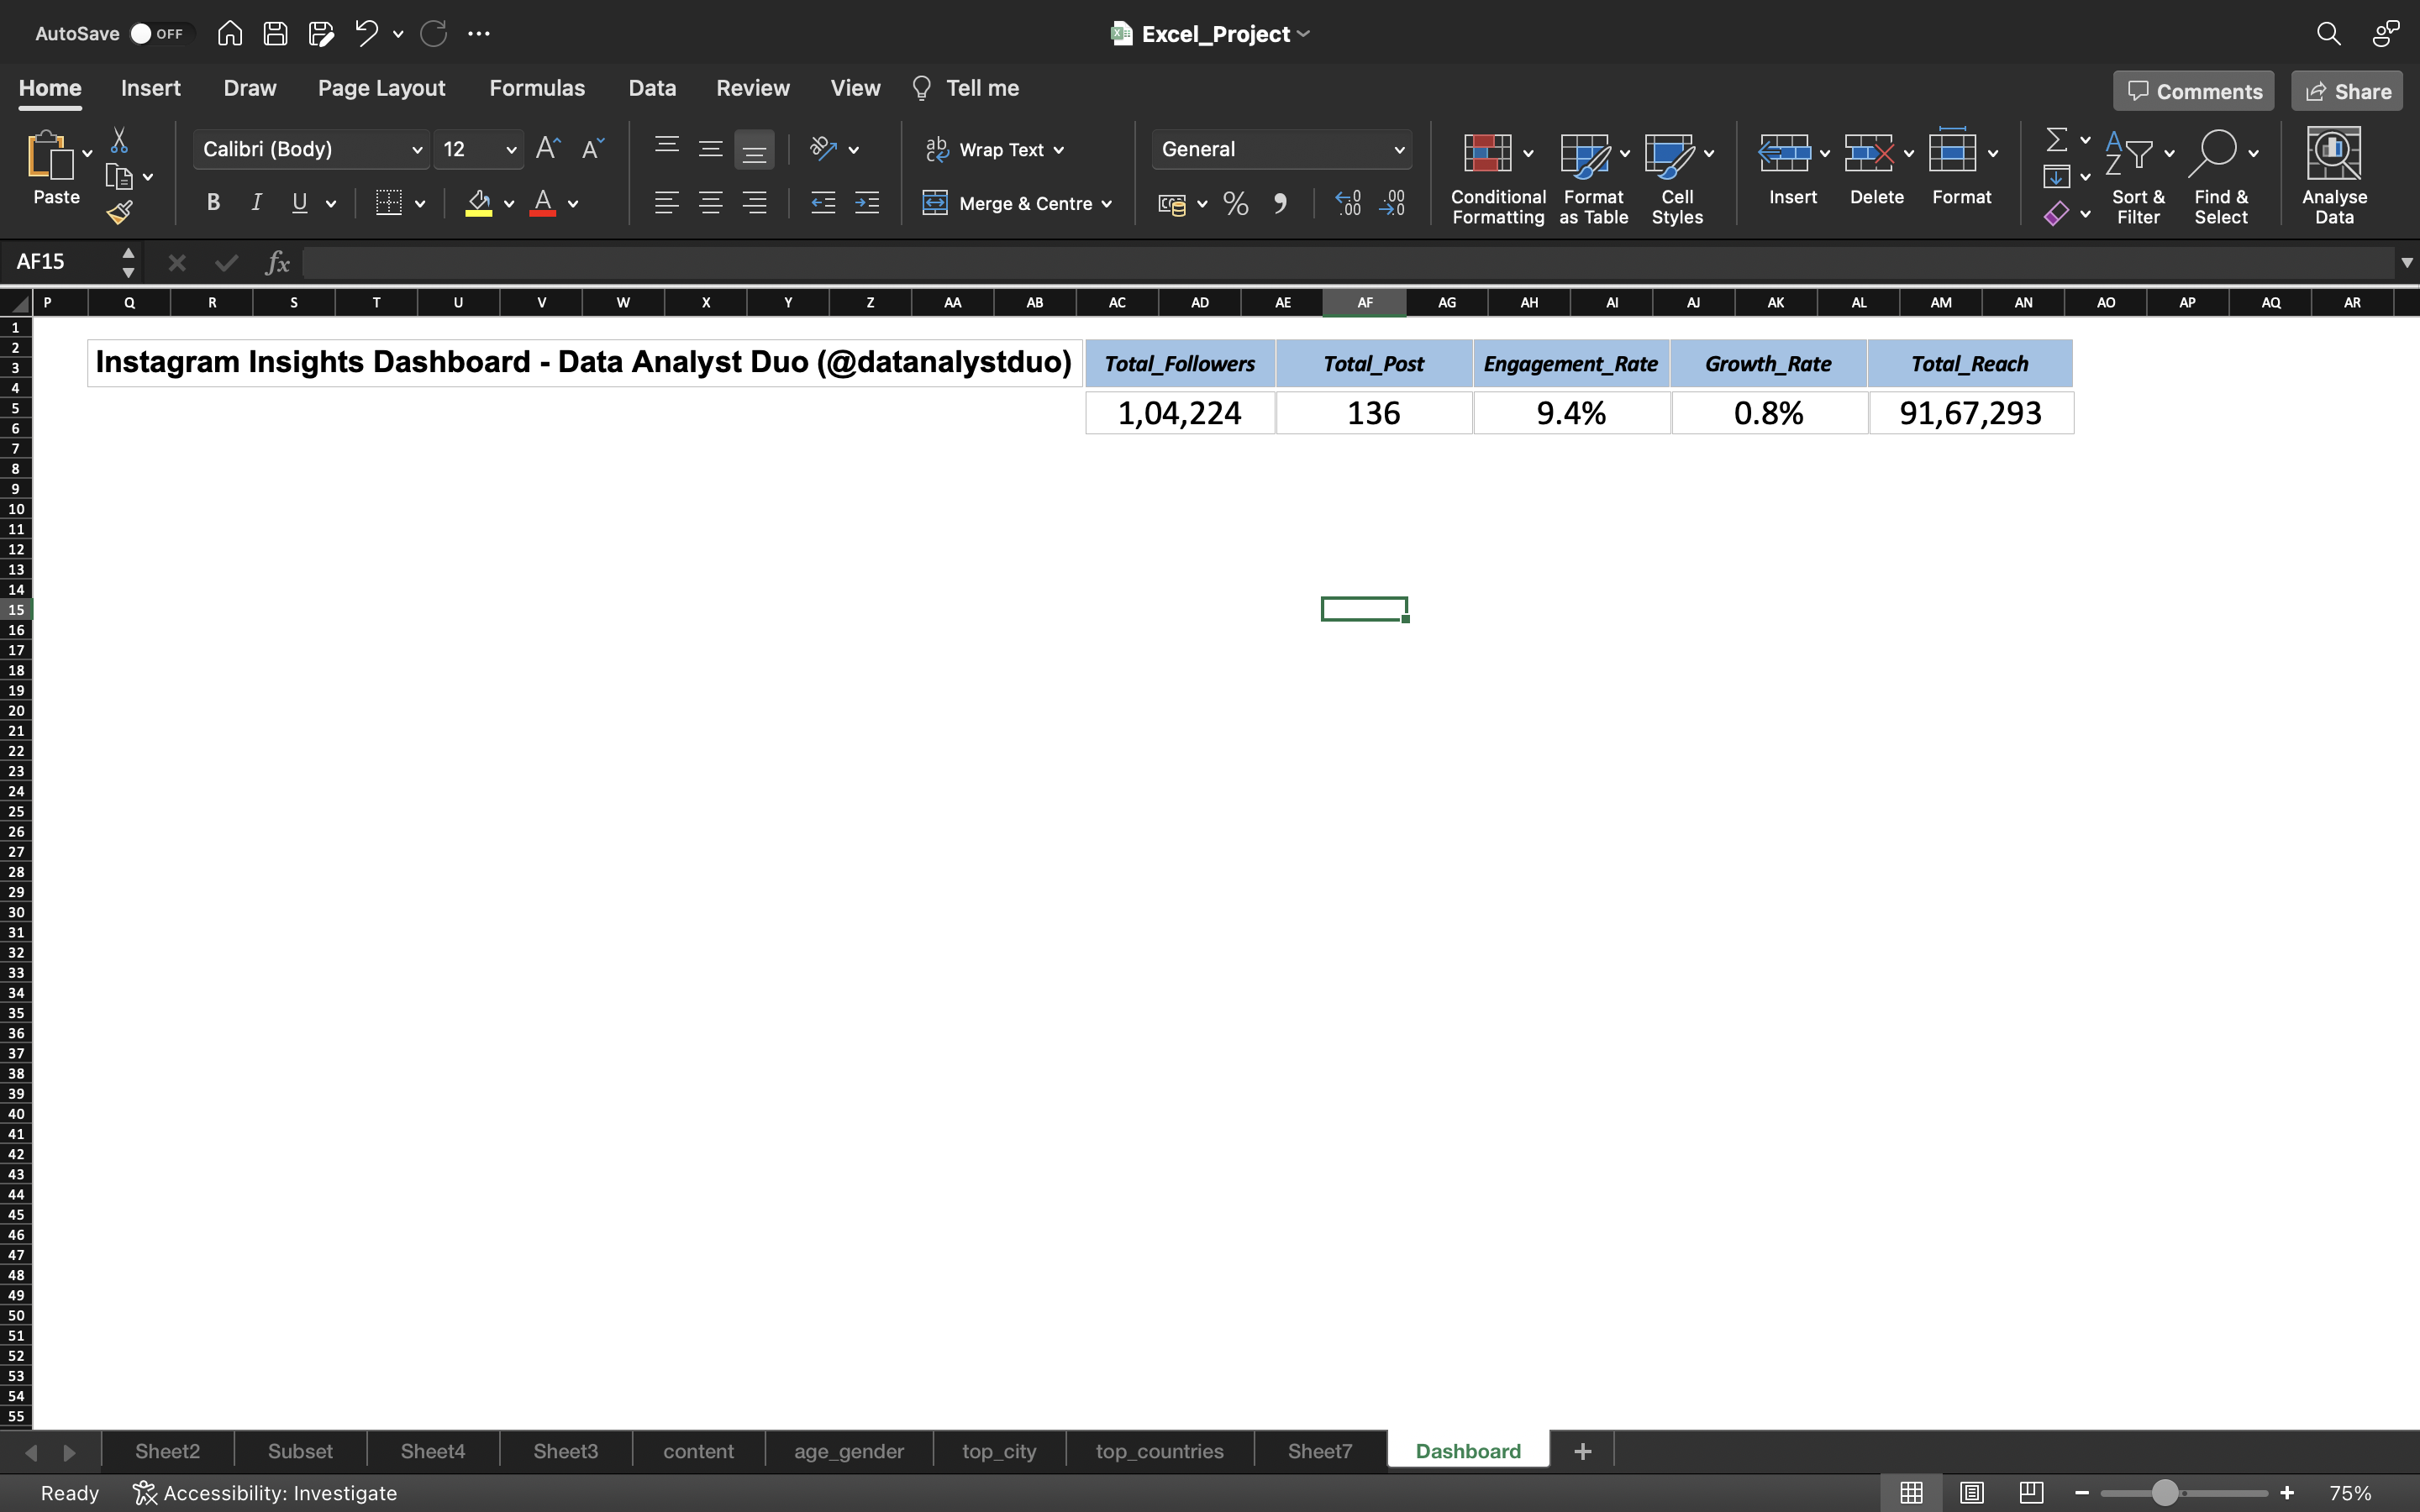Click the Redo icon

[433, 34]
